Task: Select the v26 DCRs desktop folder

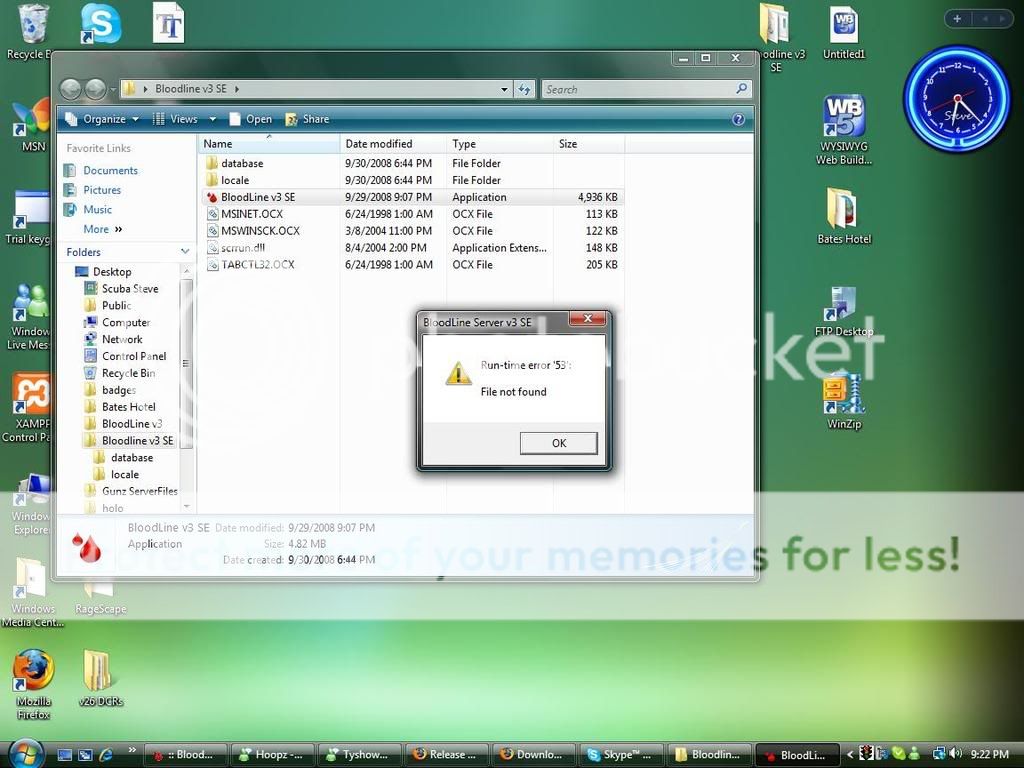Action: pos(100,679)
